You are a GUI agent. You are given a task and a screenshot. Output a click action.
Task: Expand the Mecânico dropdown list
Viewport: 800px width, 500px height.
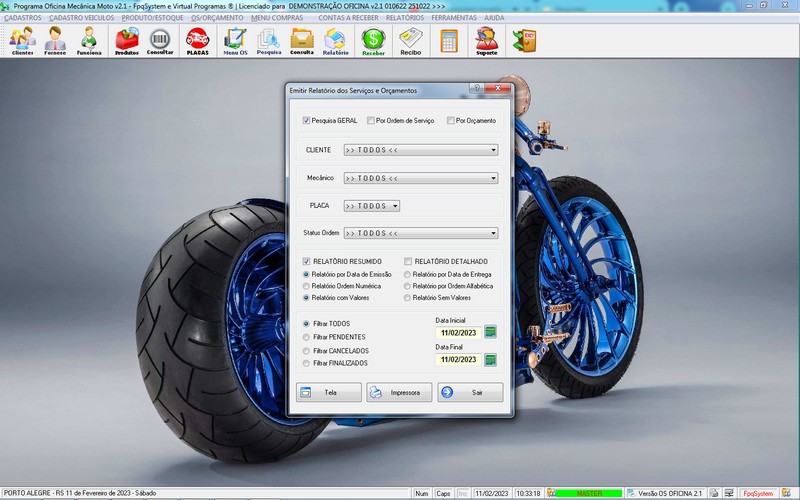pyautogui.click(x=493, y=178)
